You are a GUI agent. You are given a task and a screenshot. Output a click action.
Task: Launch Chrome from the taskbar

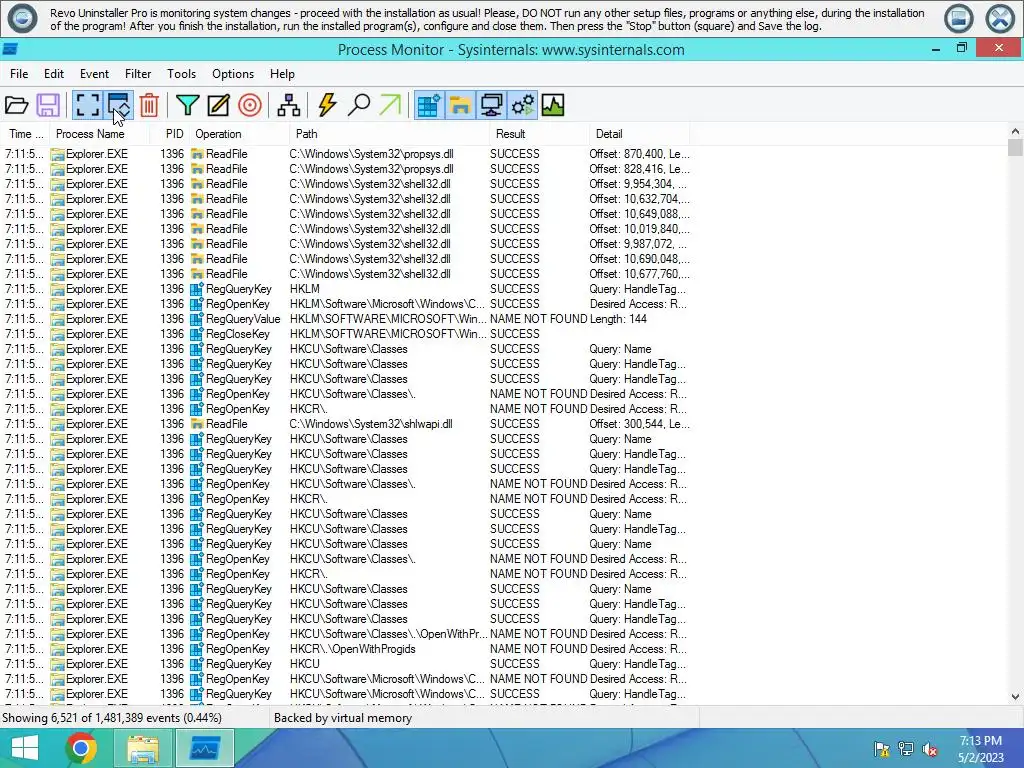(82, 748)
